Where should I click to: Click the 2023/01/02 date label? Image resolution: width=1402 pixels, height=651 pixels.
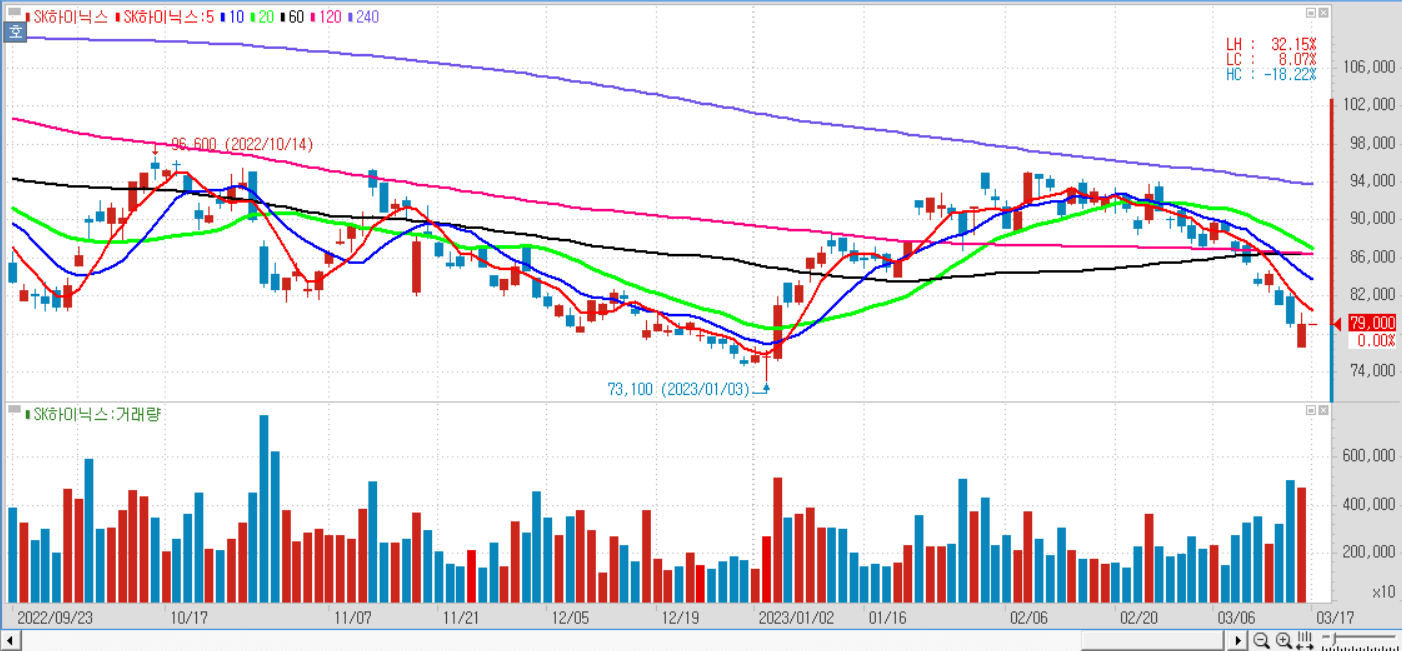[x=797, y=618]
